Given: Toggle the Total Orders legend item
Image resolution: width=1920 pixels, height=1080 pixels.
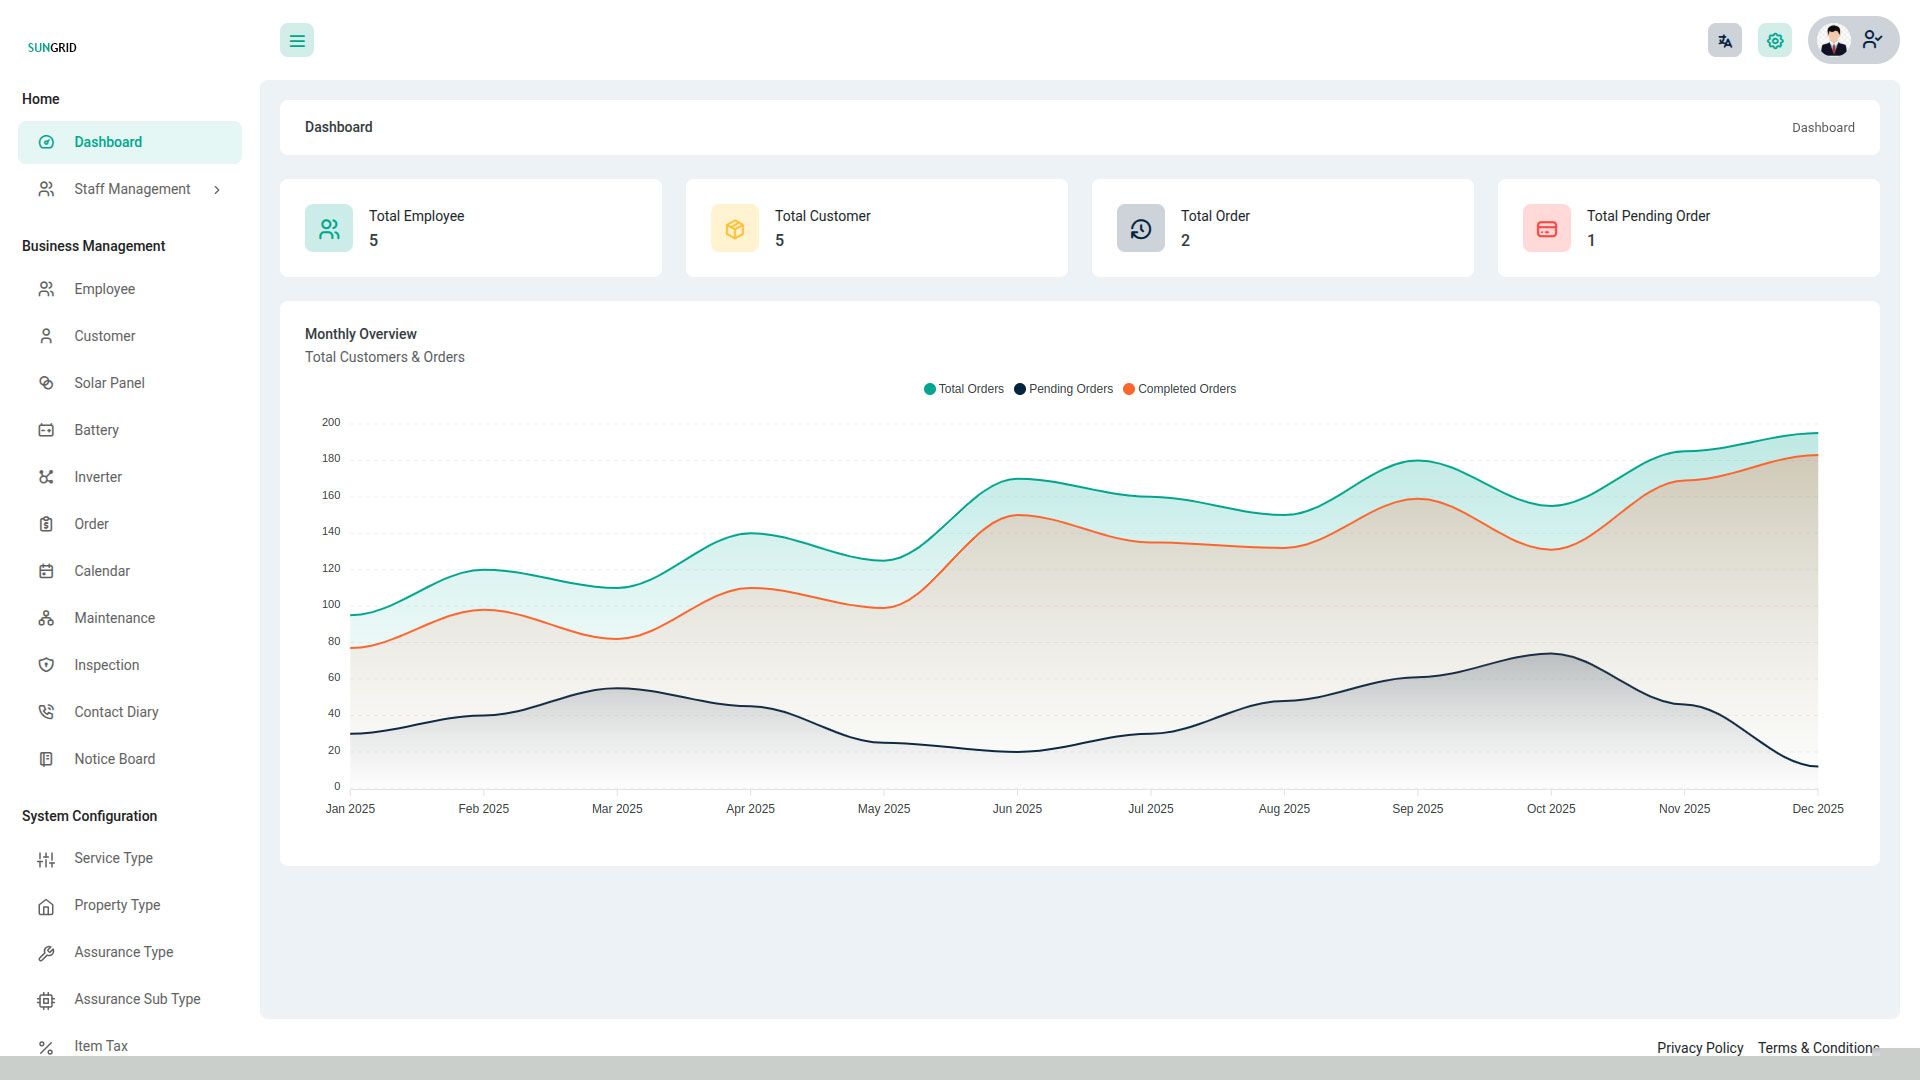Looking at the screenshot, I should point(963,389).
